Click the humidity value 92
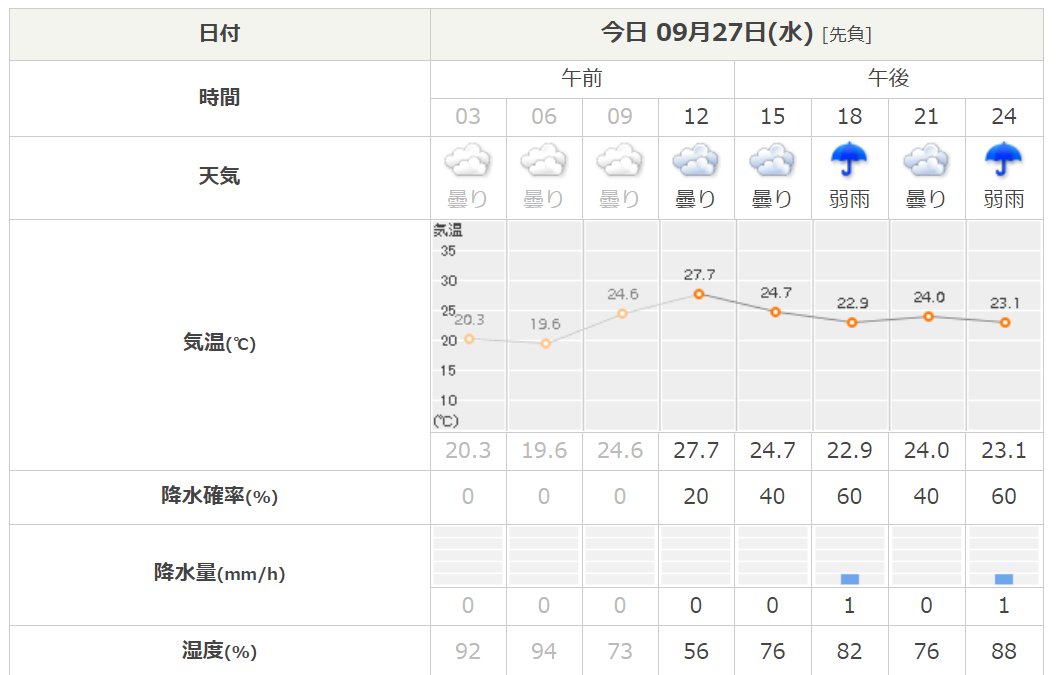Viewport: 1060px width, 675px height. coord(468,651)
